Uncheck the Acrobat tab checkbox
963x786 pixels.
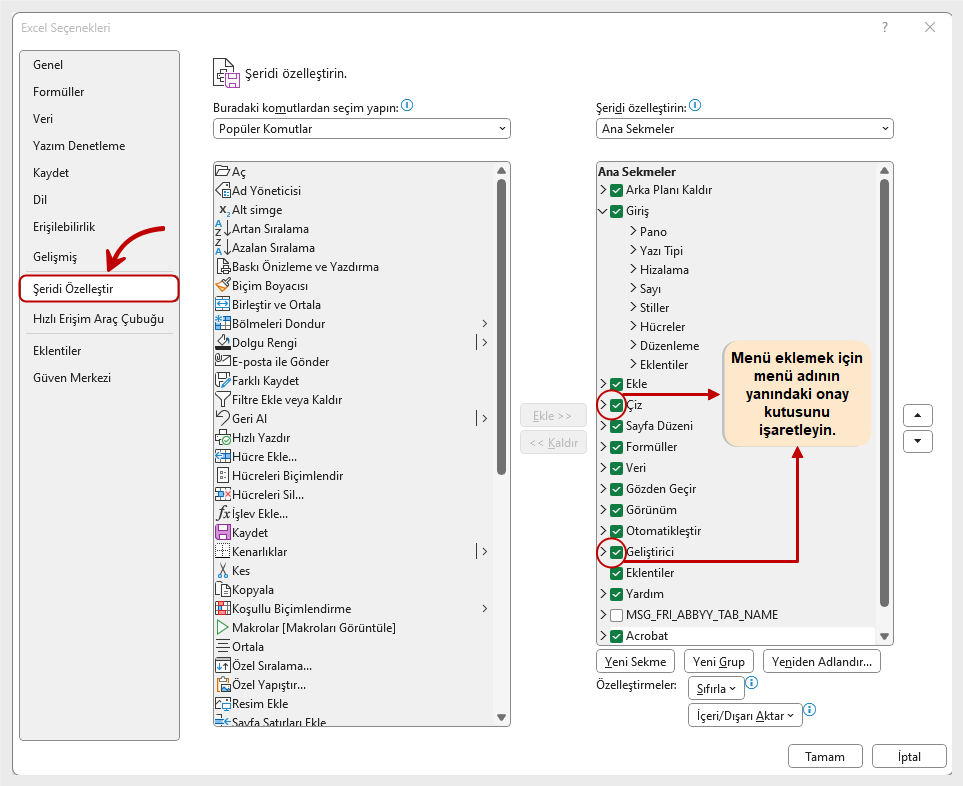coord(617,636)
